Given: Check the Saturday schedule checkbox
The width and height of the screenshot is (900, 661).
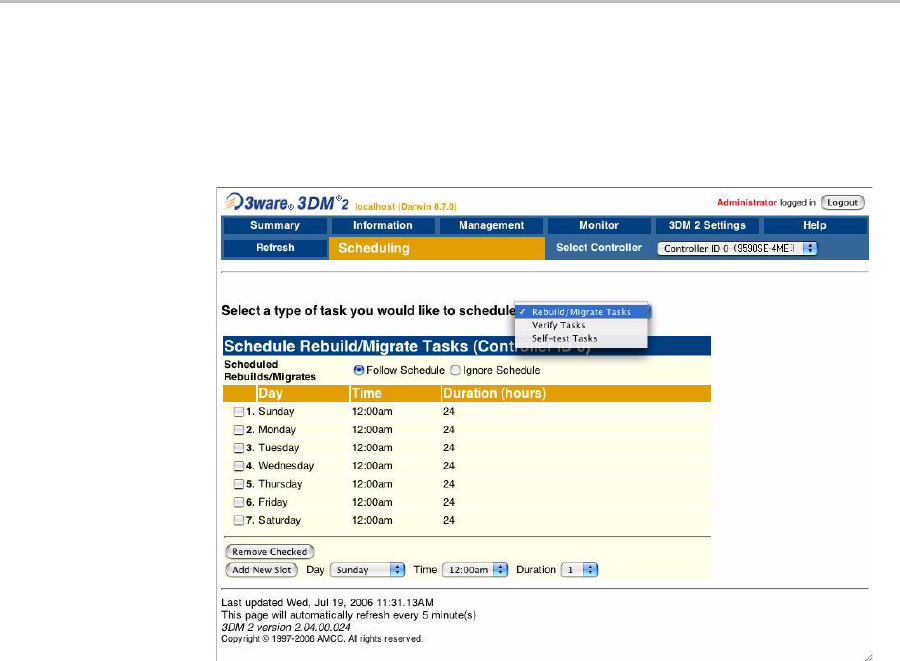Looking at the screenshot, I should (x=239, y=520).
